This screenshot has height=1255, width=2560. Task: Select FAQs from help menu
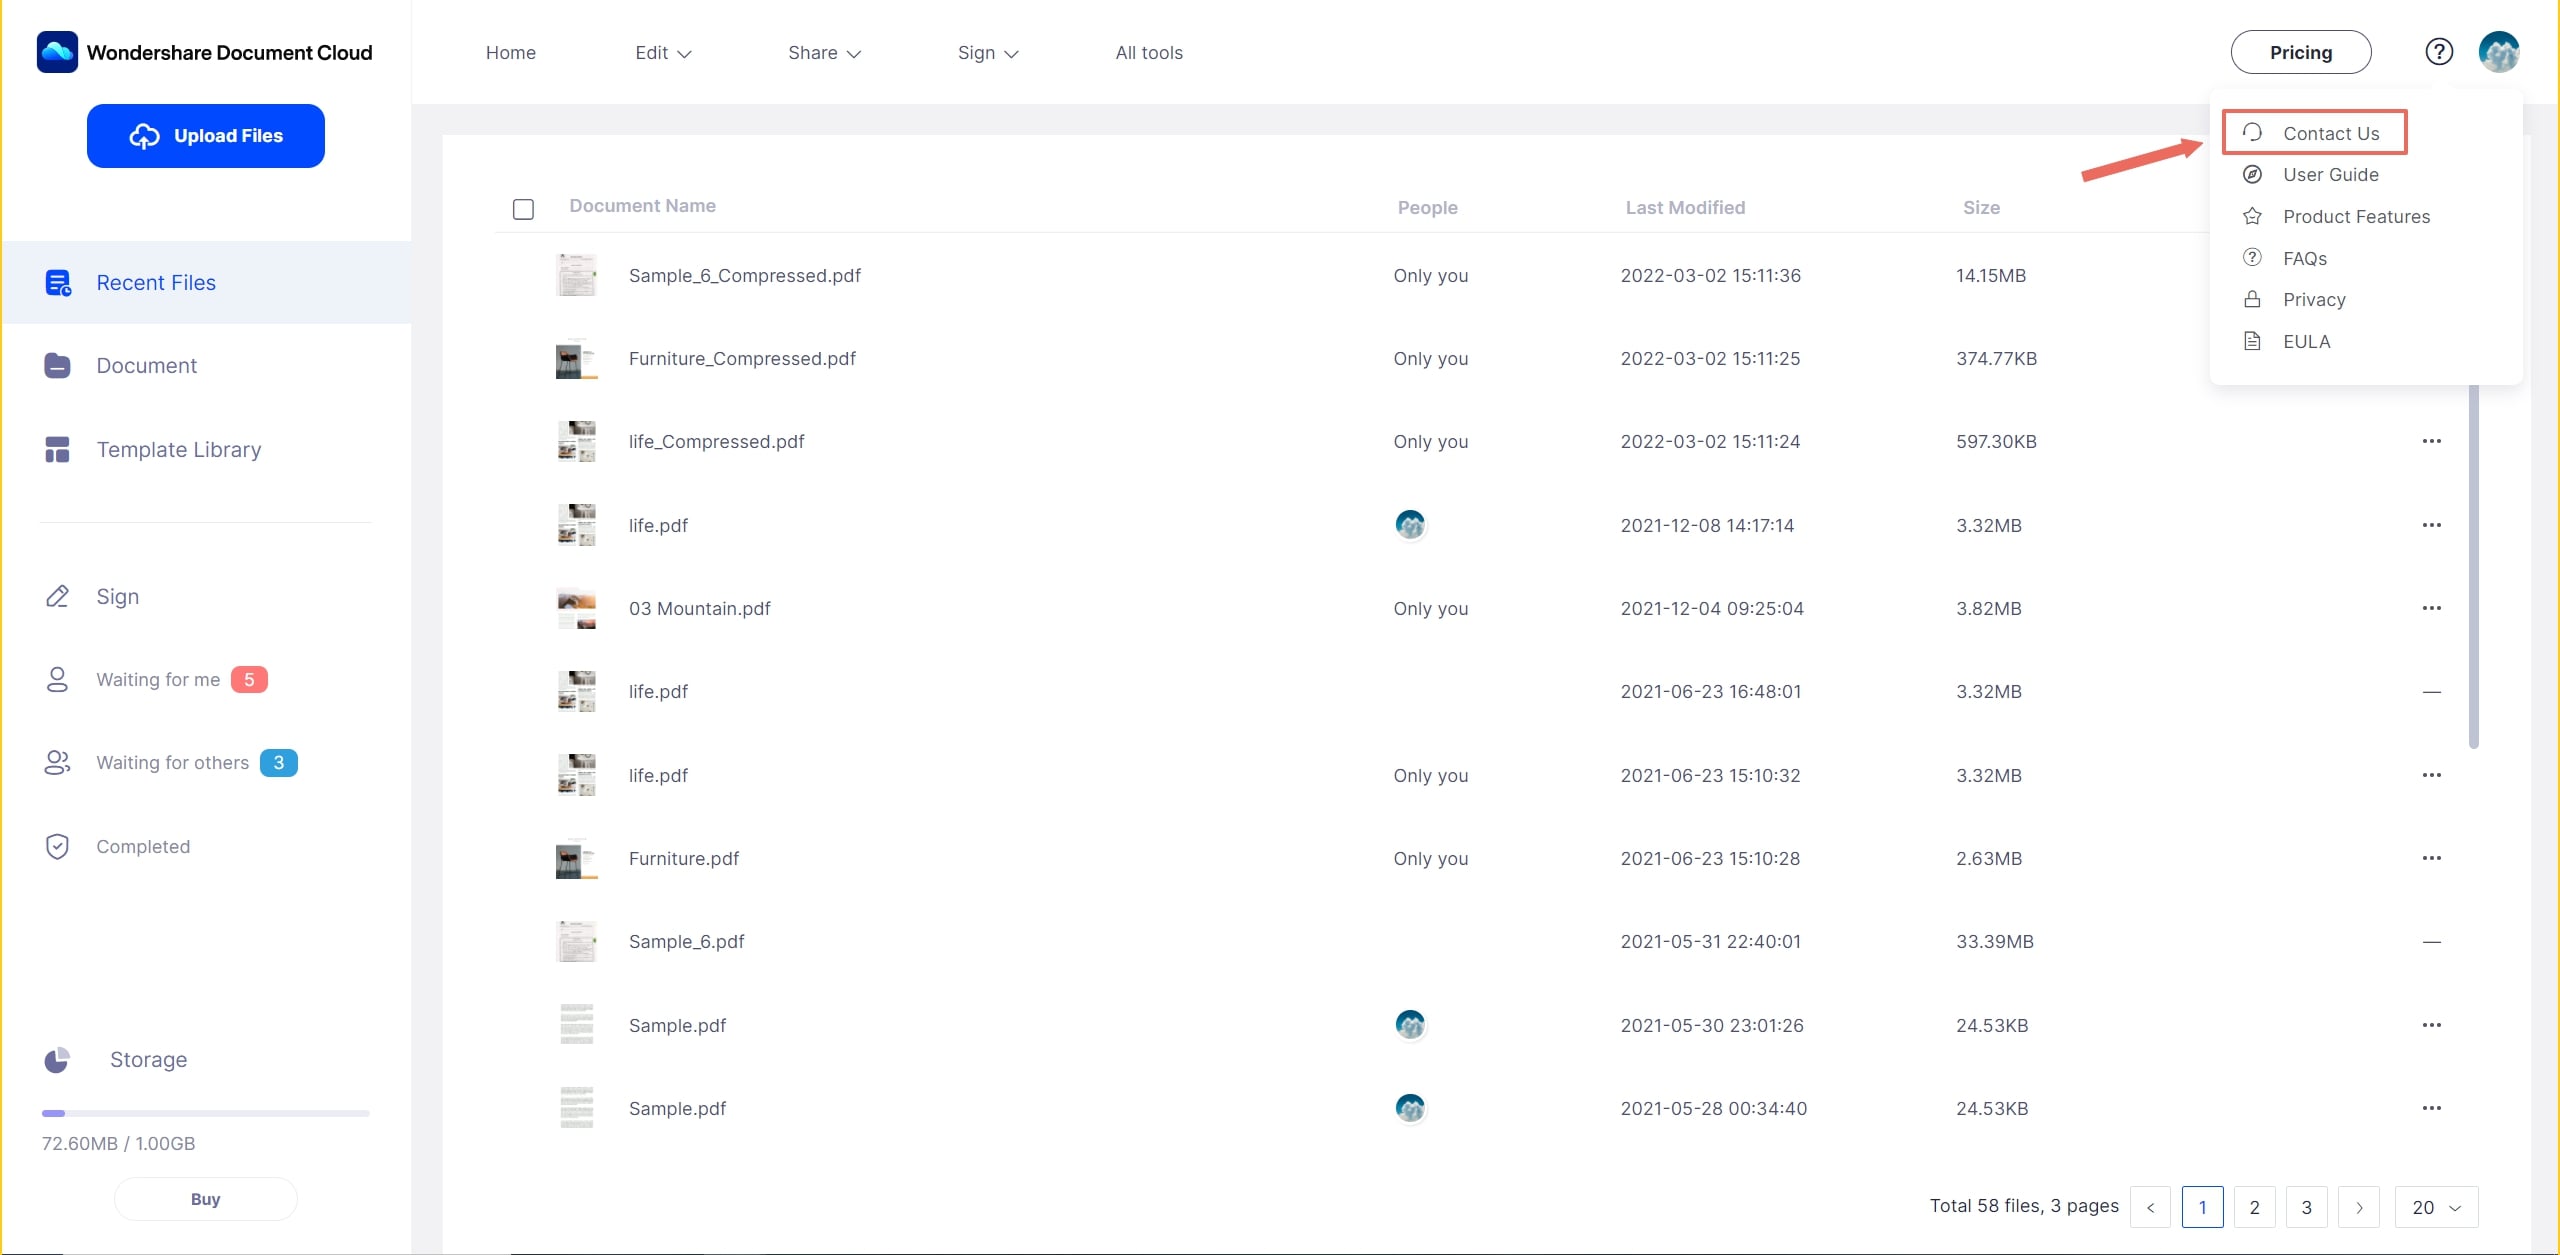coord(2305,259)
